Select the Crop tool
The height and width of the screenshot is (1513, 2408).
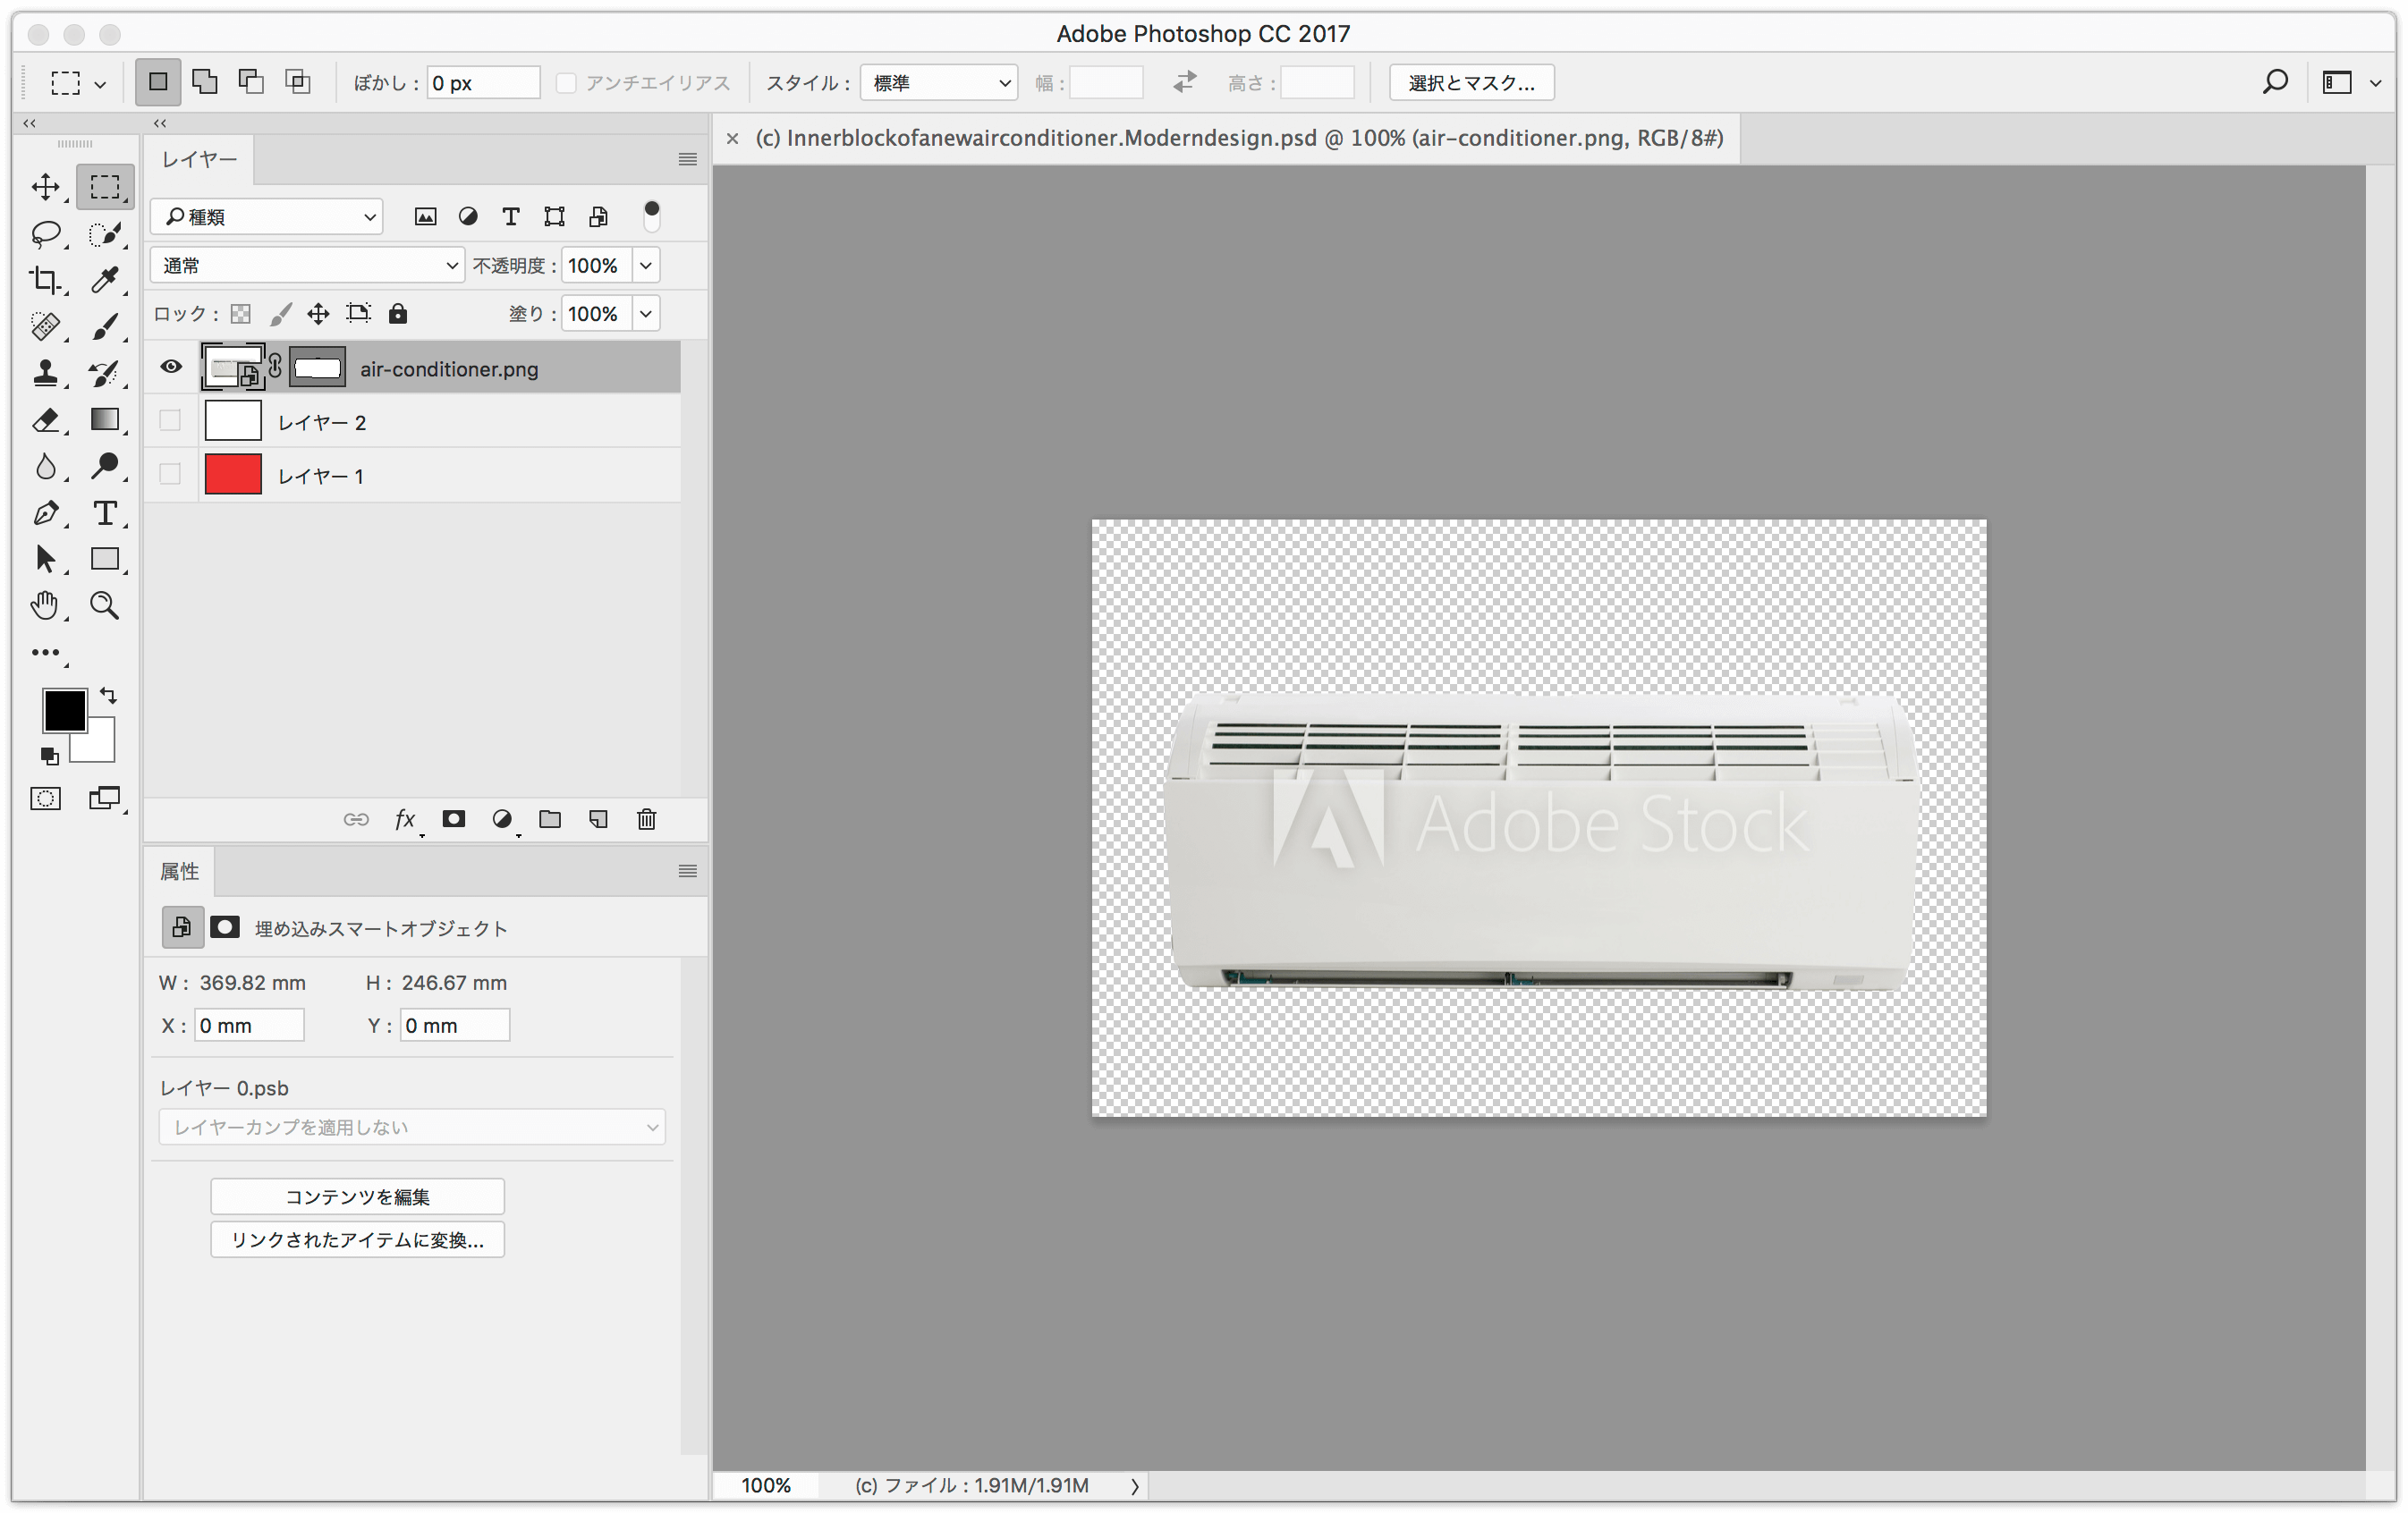[46, 280]
